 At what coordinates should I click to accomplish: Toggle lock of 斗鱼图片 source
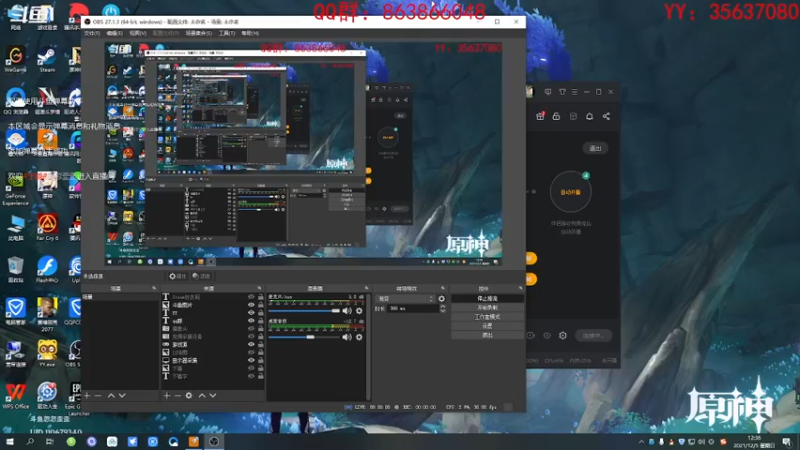261,305
